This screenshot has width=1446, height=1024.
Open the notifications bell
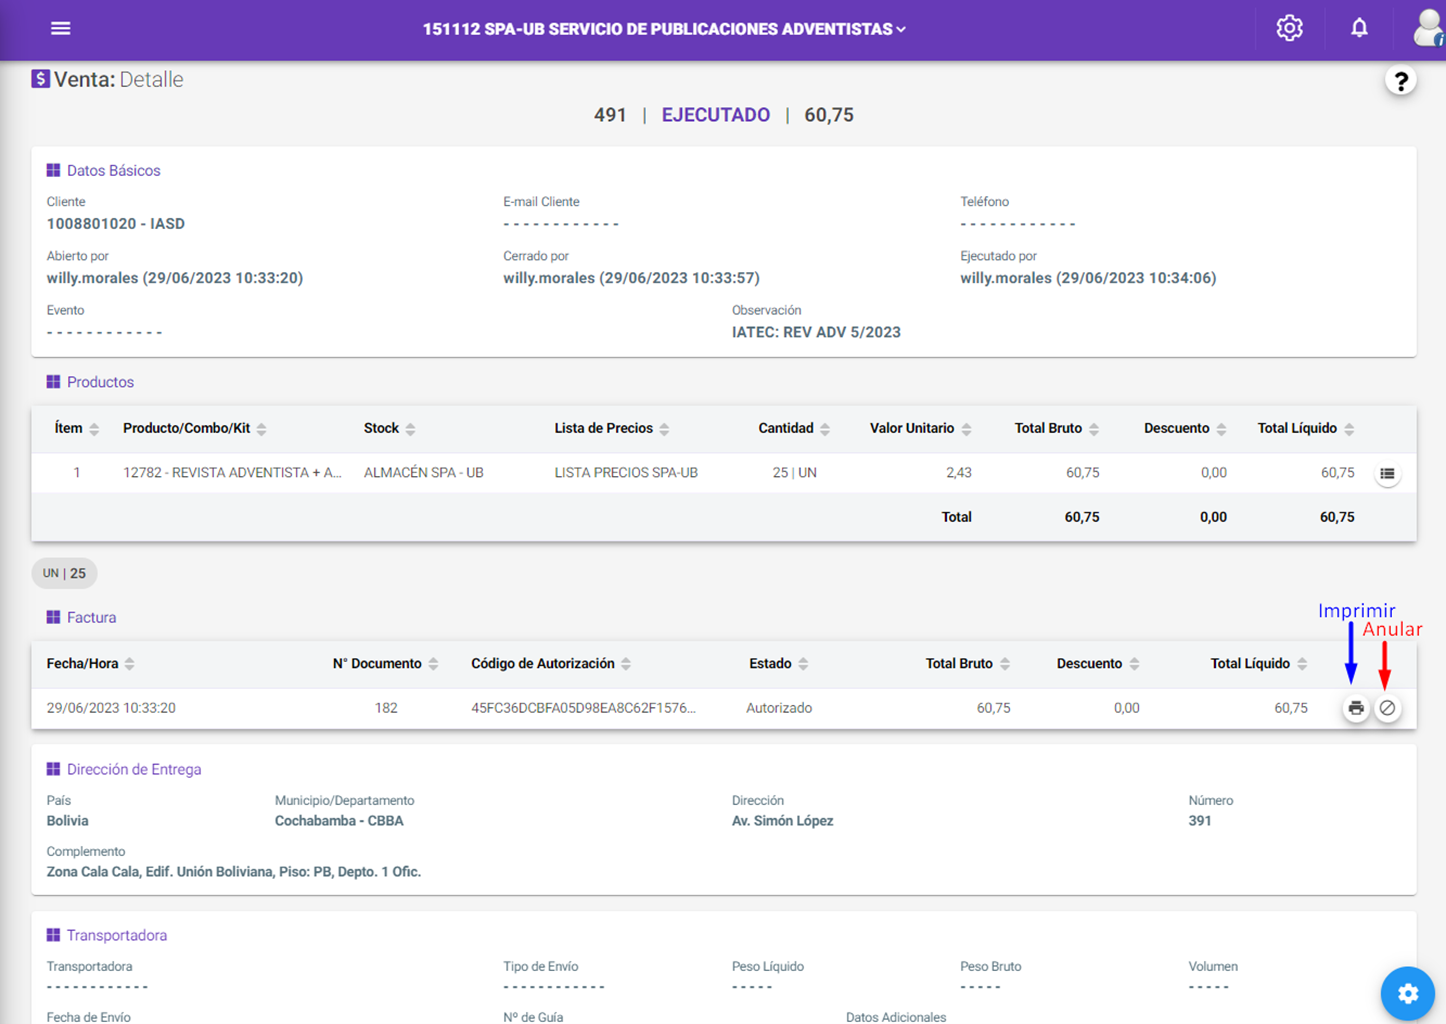coord(1359,28)
